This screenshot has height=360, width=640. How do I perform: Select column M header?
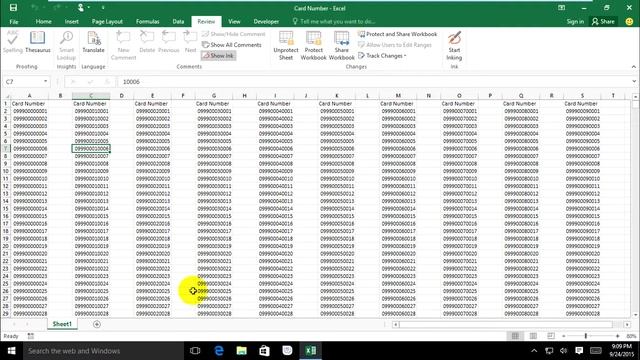(x=398, y=96)
